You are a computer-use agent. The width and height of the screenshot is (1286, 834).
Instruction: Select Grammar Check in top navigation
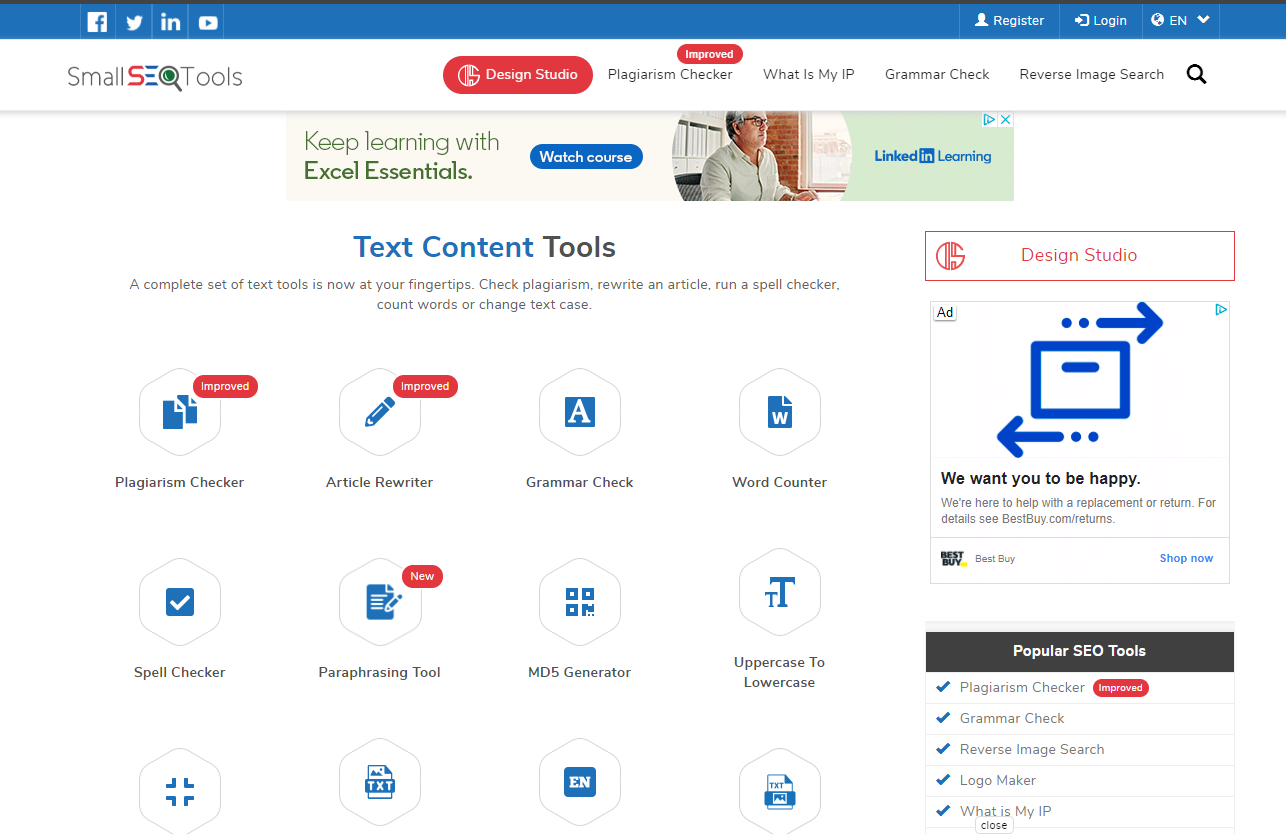[937, 74]
